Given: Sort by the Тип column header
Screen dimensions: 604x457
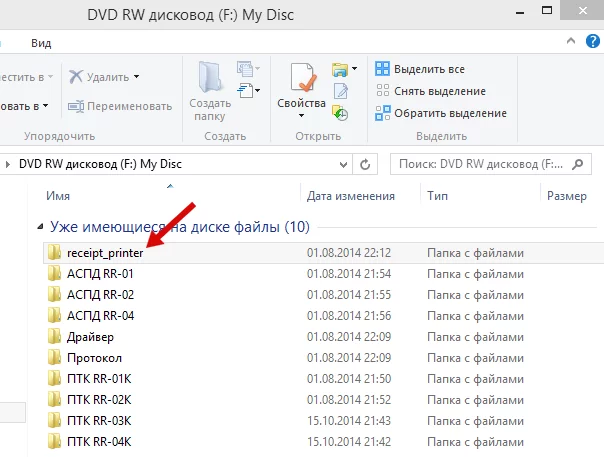Looking at the screenshot, I should tap(438, 196).
